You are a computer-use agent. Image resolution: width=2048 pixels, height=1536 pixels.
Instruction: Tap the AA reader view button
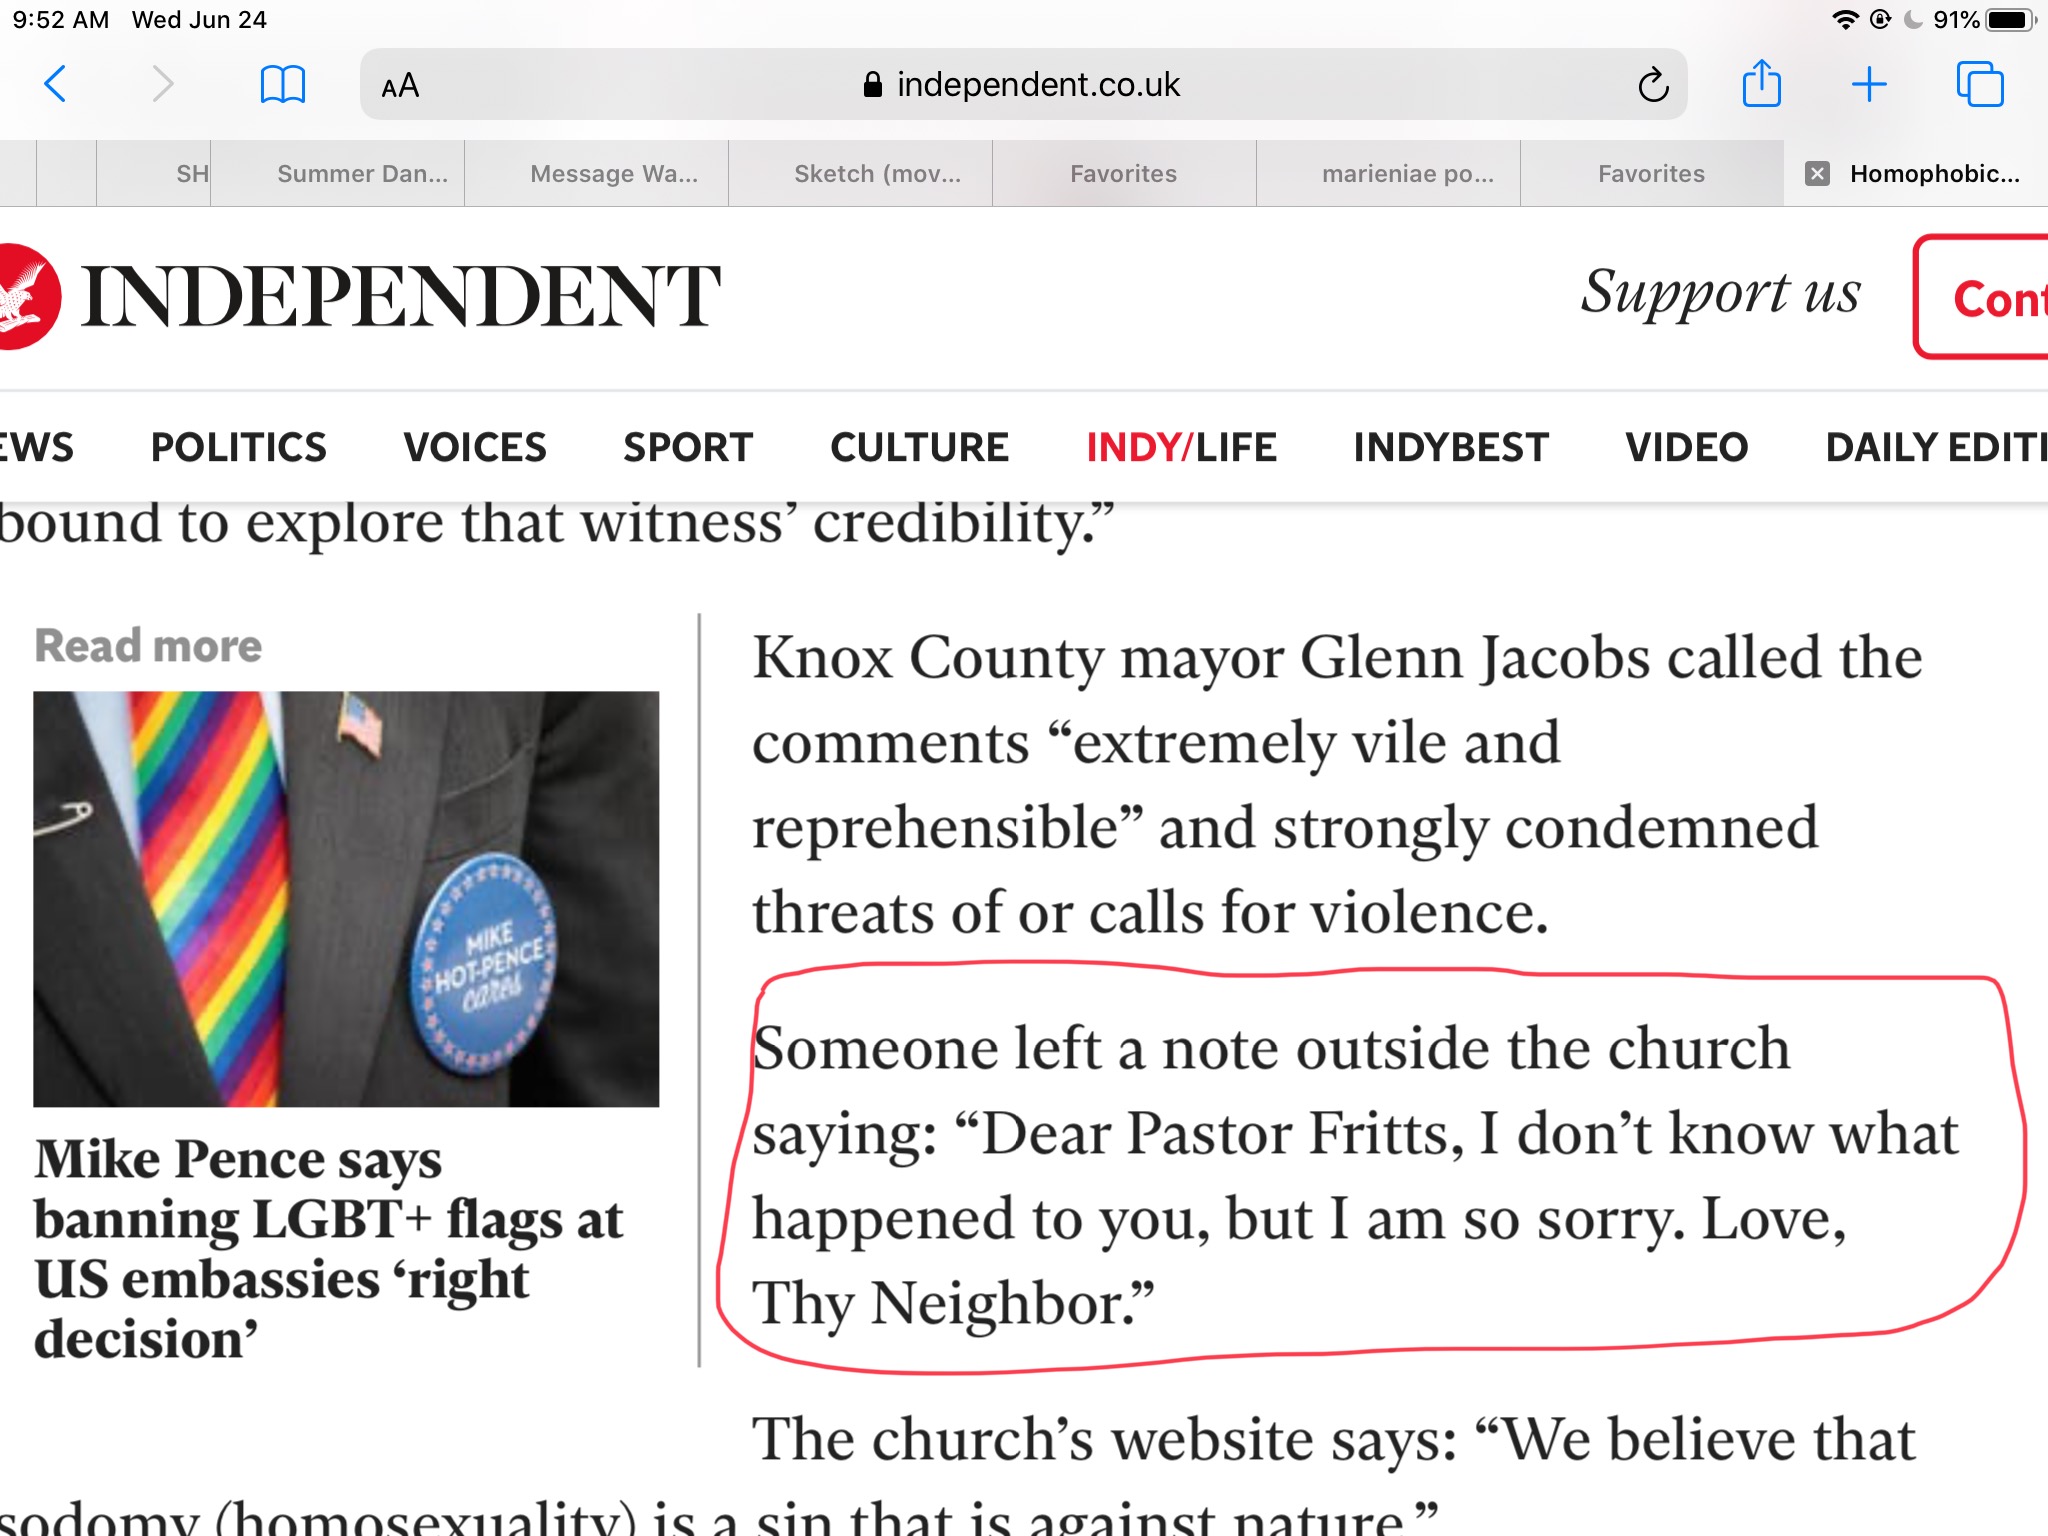tap(400, 86)
